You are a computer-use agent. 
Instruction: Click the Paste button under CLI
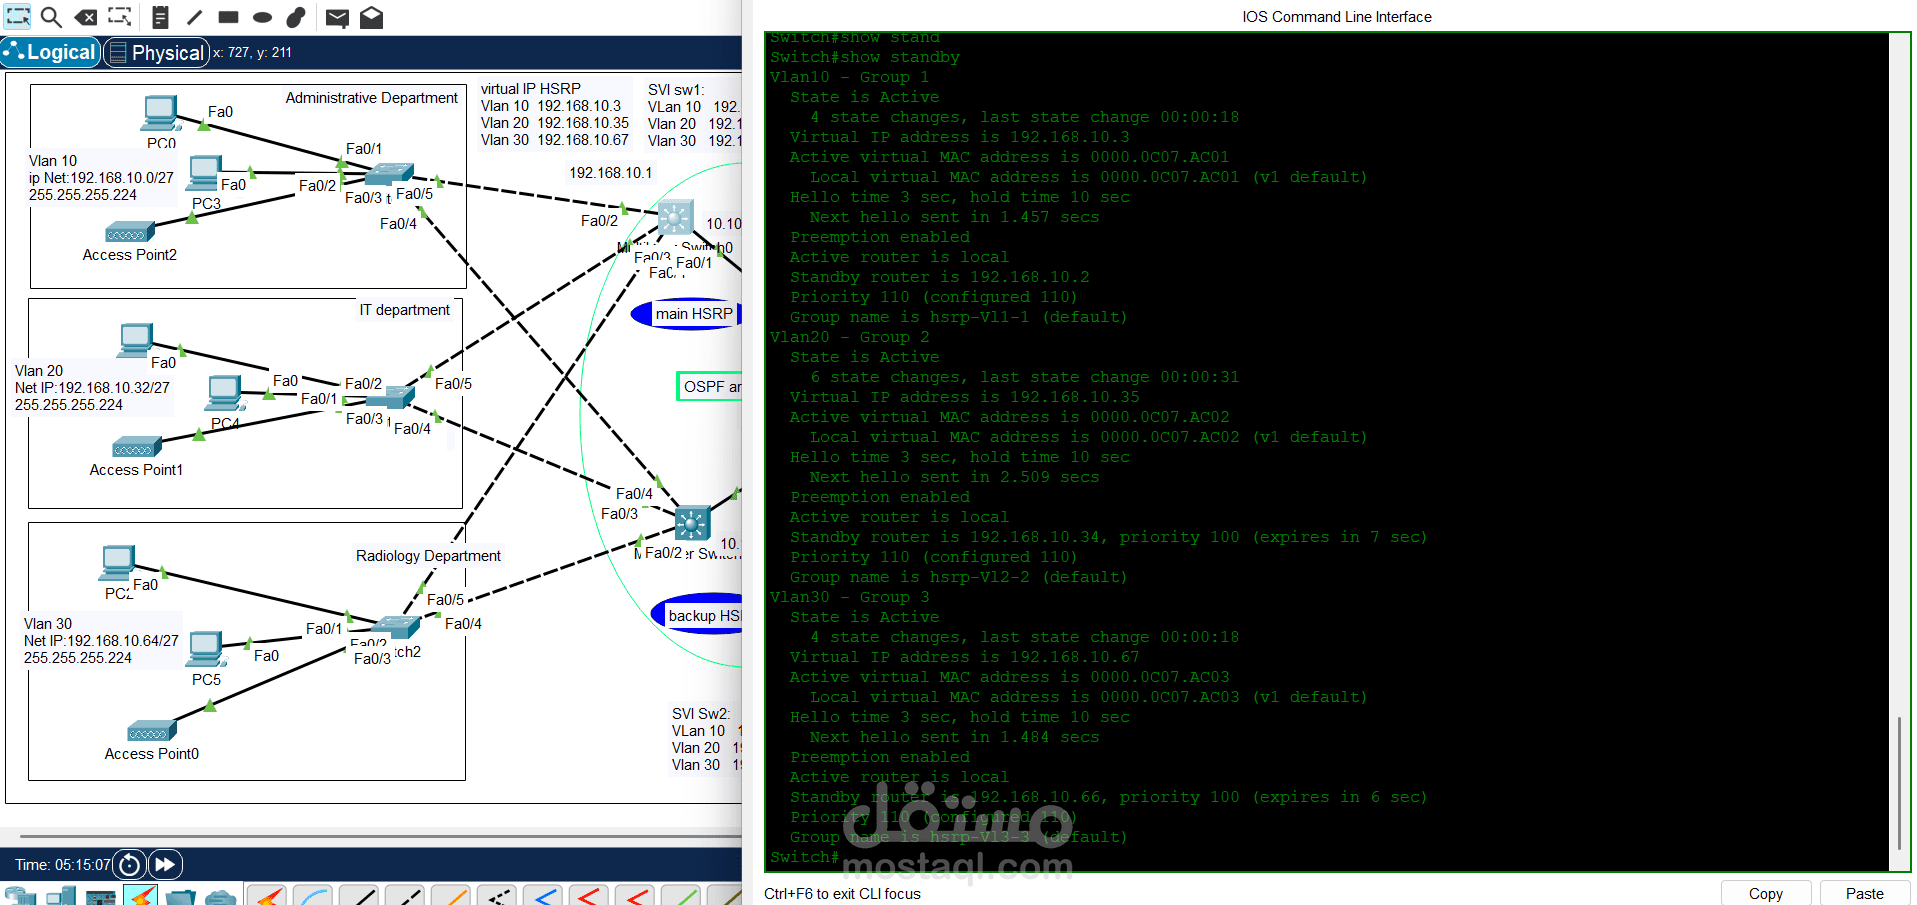[1864, 894]
